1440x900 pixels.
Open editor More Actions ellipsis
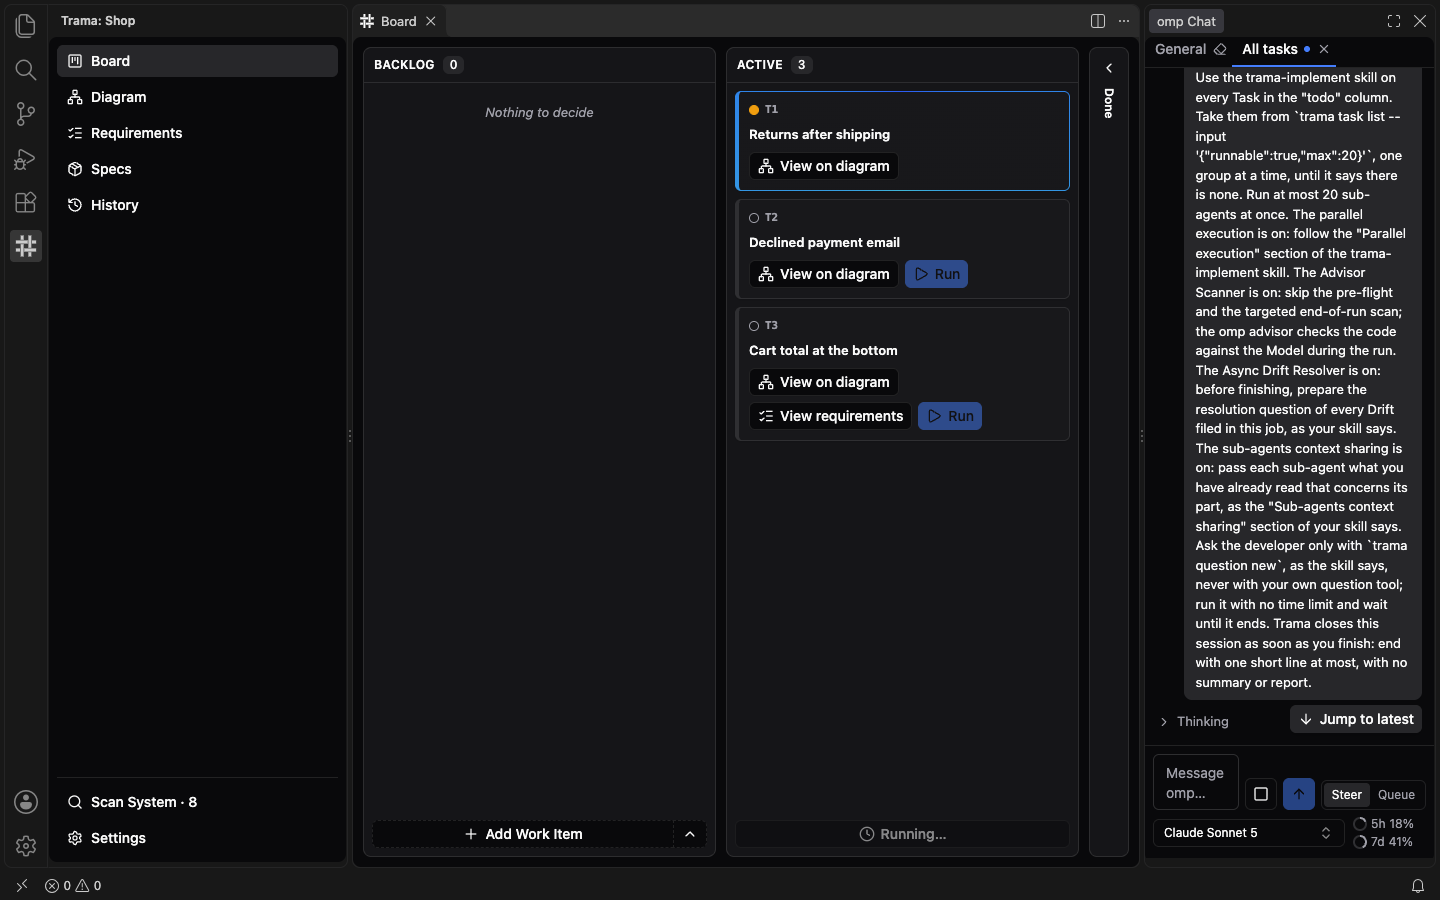1124,21
